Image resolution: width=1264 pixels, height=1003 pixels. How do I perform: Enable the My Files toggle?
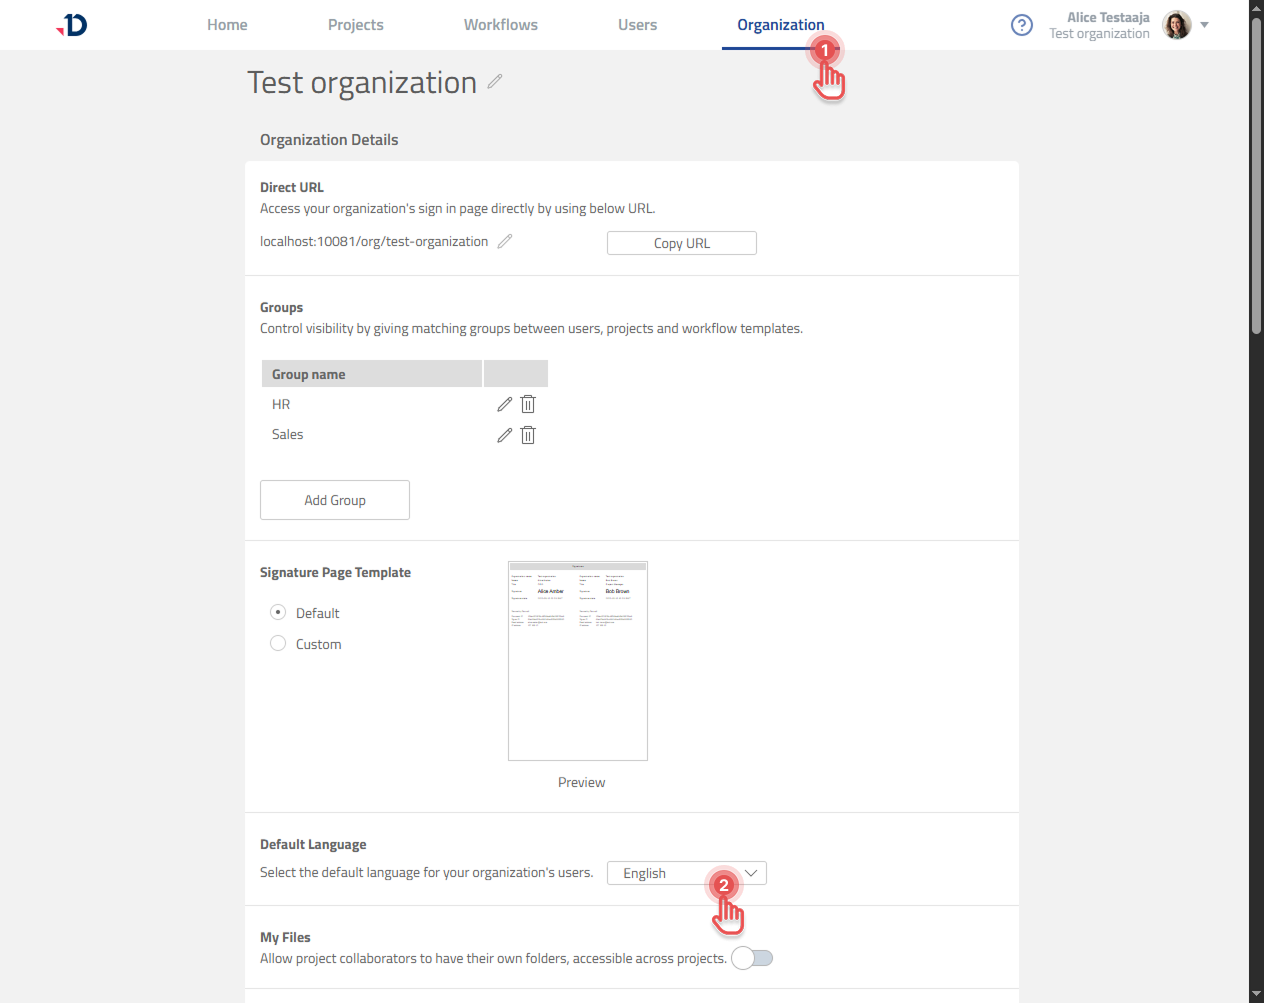752,958
